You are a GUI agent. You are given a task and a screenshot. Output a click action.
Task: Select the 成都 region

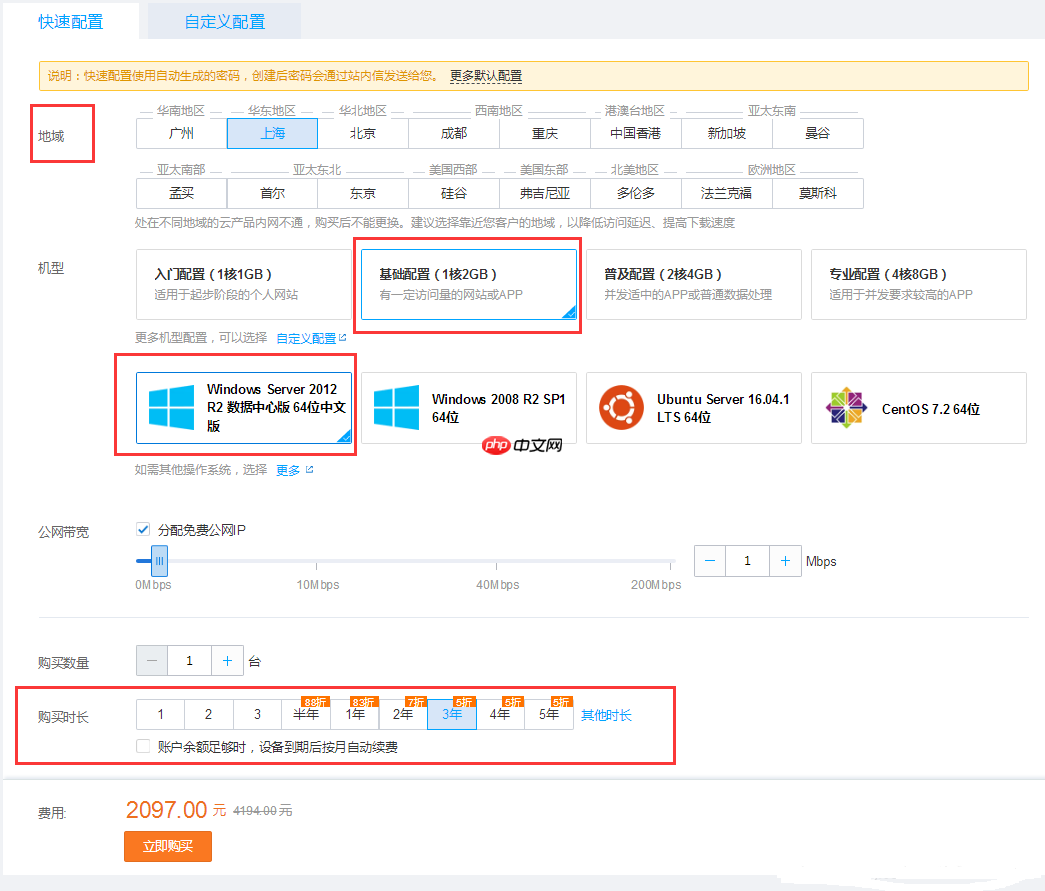click(454, 133)
